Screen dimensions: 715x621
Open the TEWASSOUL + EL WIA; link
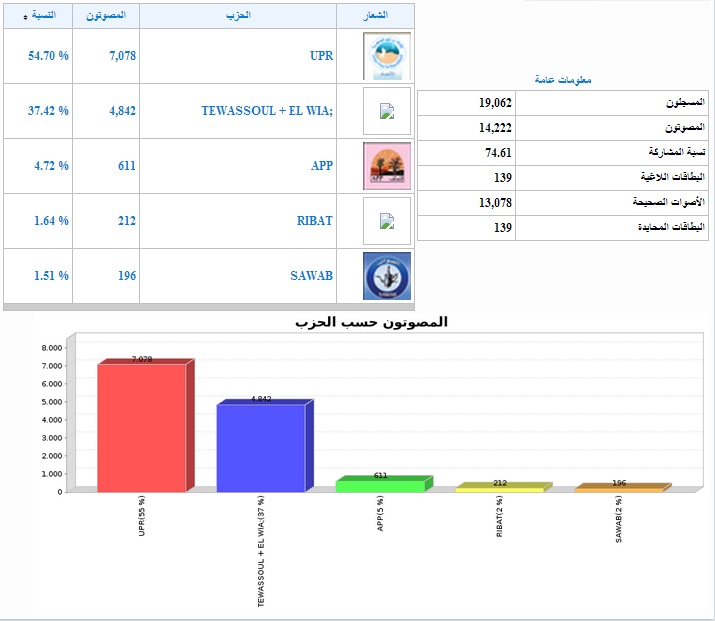pos(267,111)
